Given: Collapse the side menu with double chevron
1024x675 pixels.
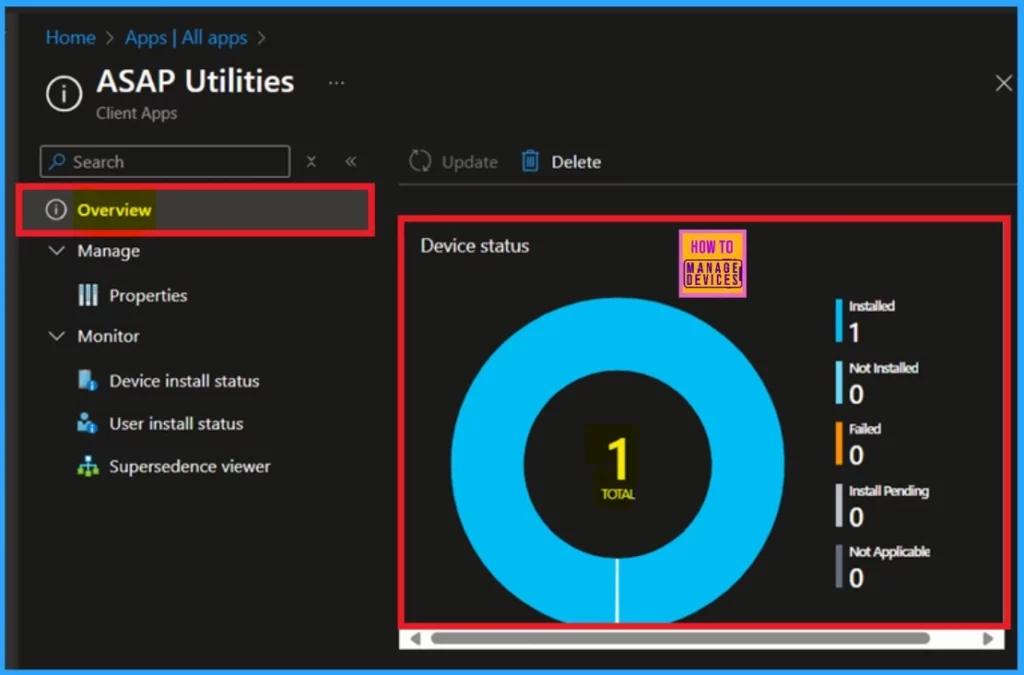Looking at the screenshot, I should 351,161.
